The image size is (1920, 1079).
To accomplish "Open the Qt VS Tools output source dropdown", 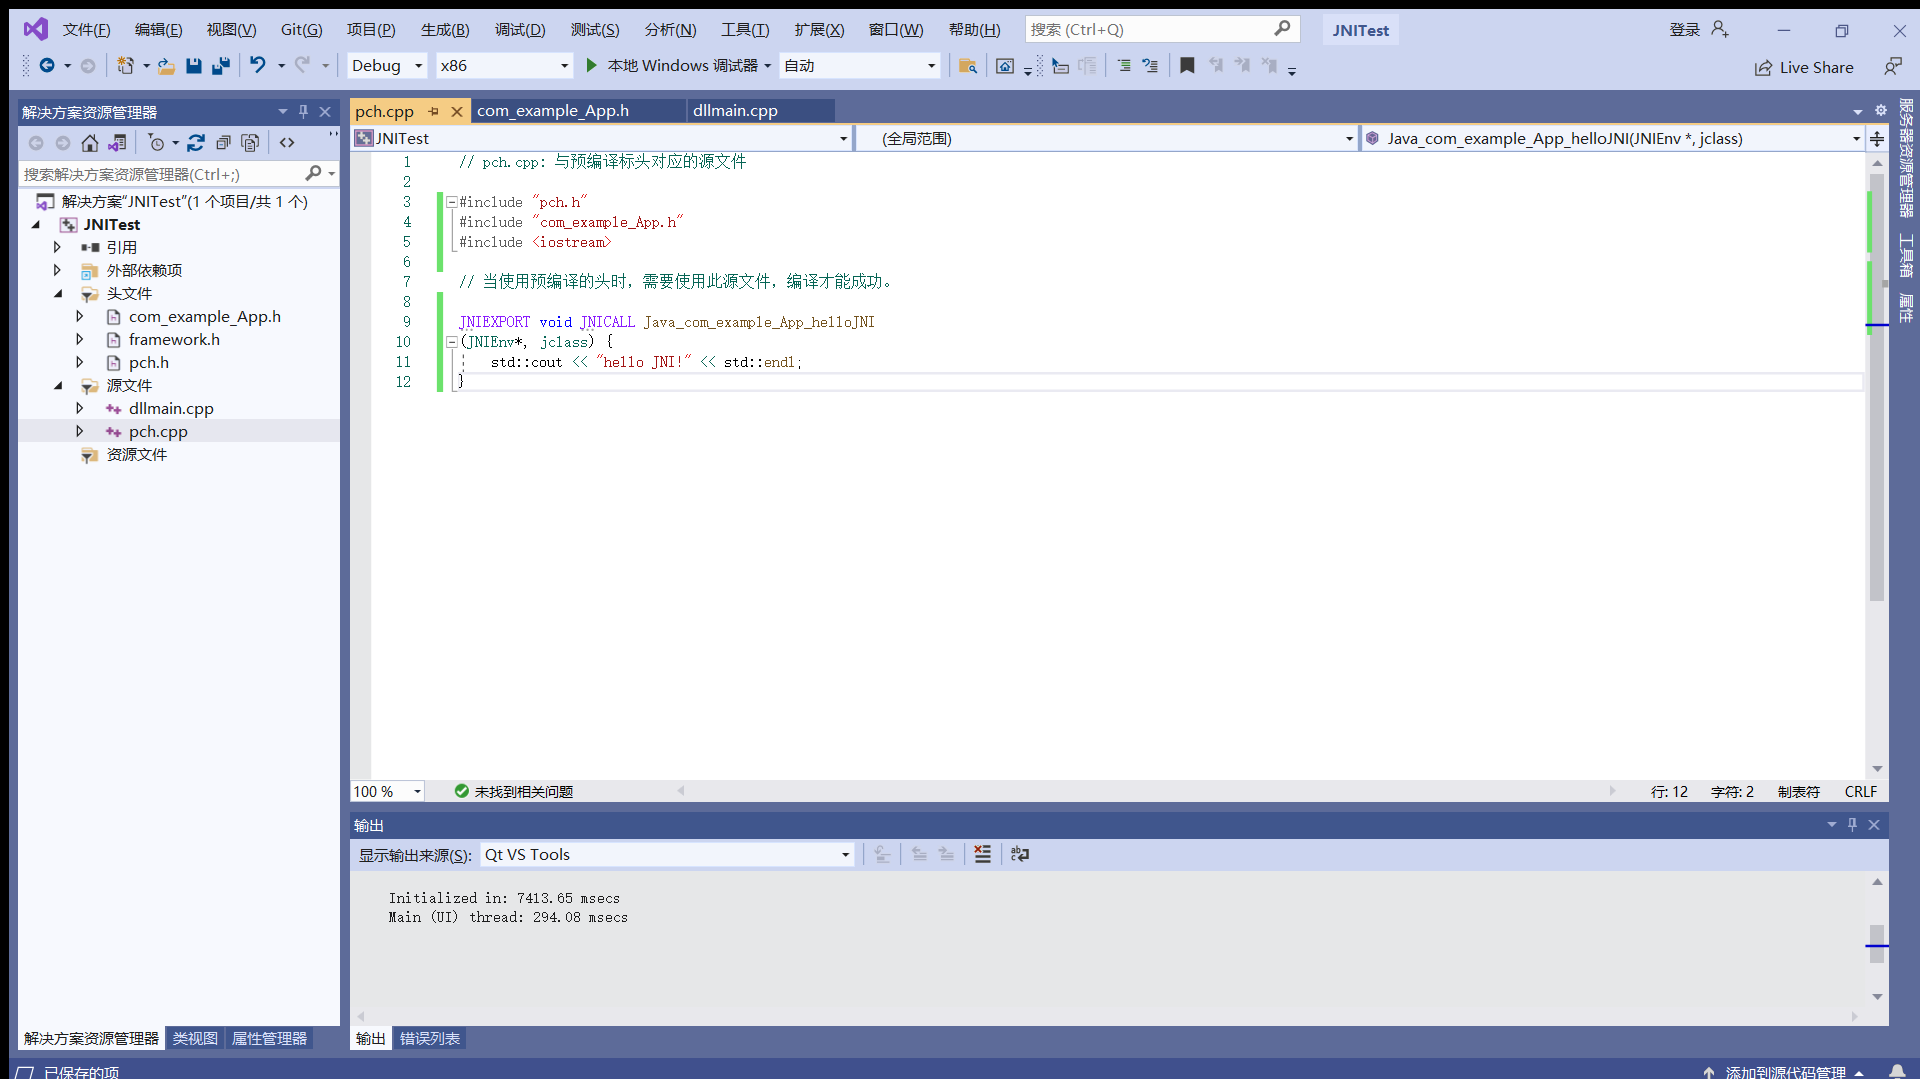I will 845,855.
